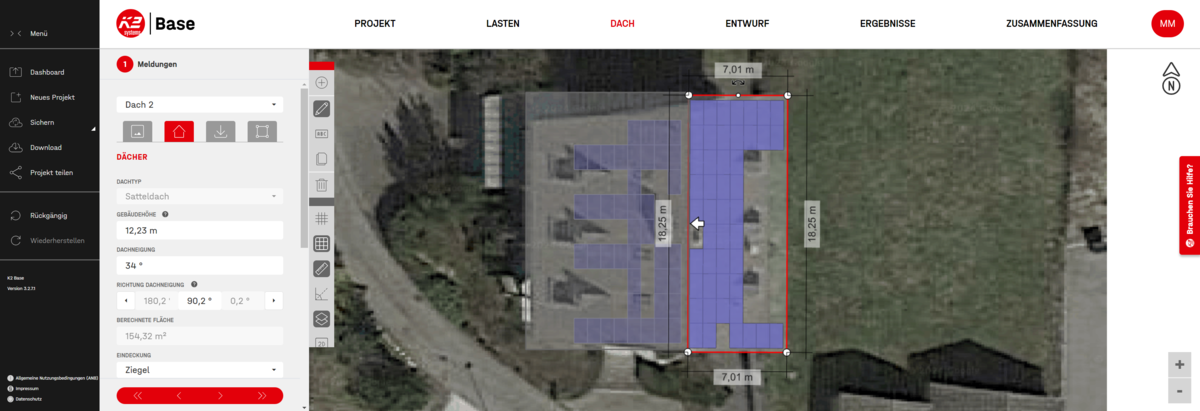Select the ruler measure tool
1200x411 pixels.
coord(322,268)
